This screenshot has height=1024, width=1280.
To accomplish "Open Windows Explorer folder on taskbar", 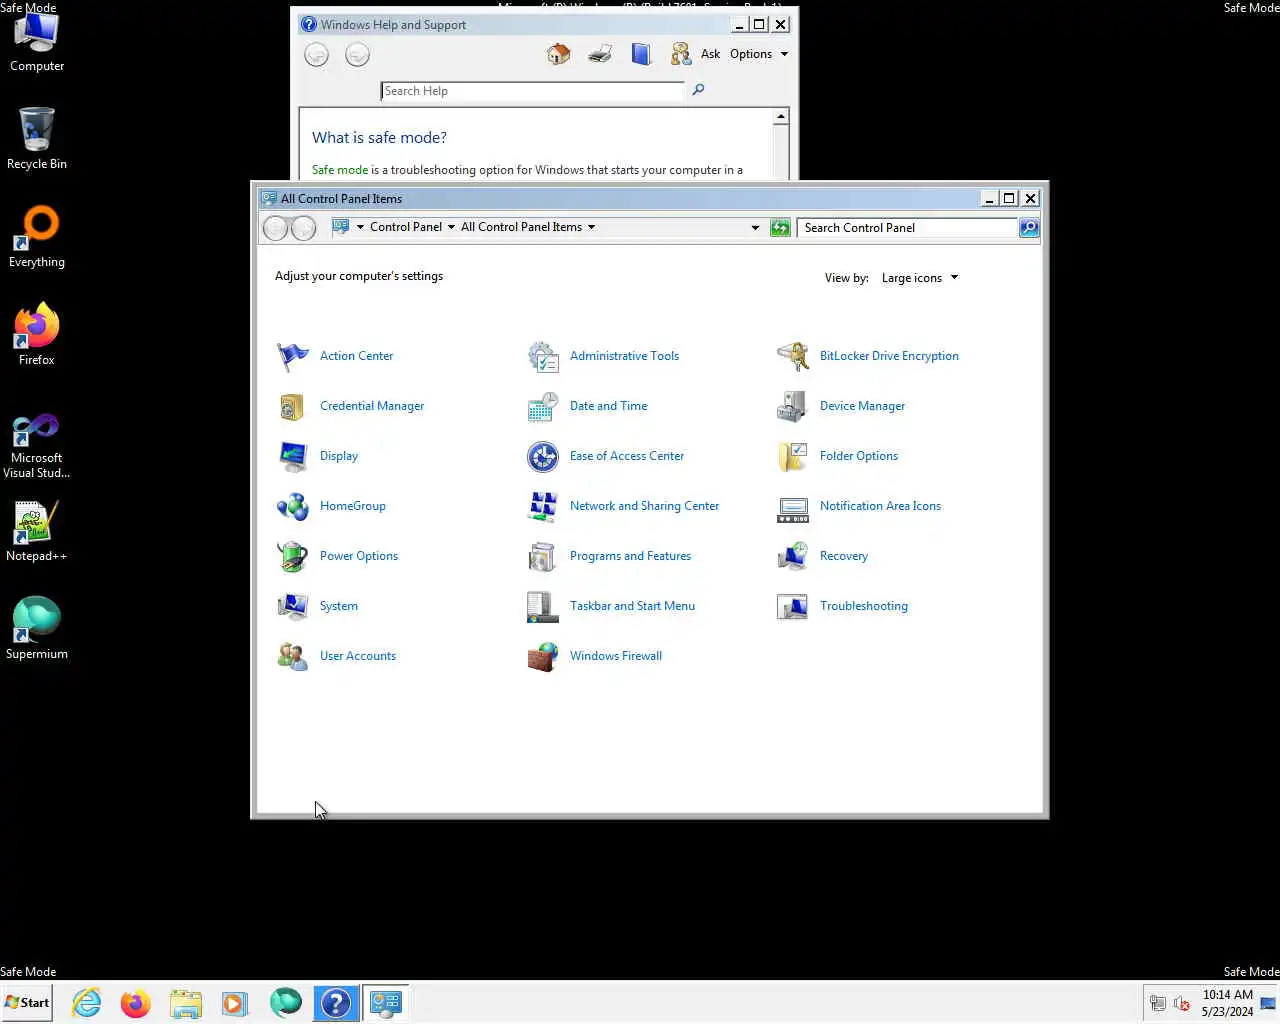I will pos(185,1002).
